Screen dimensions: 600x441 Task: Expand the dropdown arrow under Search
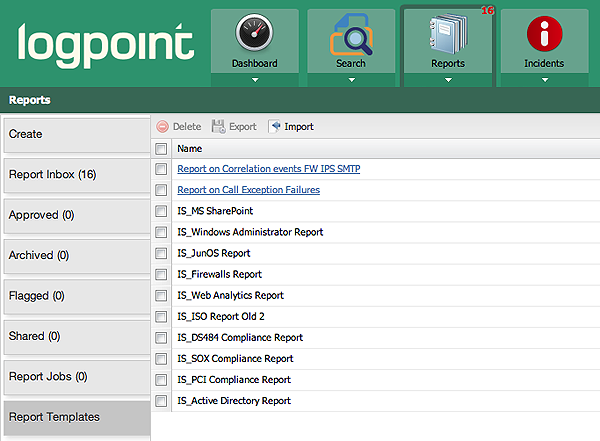(350, 79)
